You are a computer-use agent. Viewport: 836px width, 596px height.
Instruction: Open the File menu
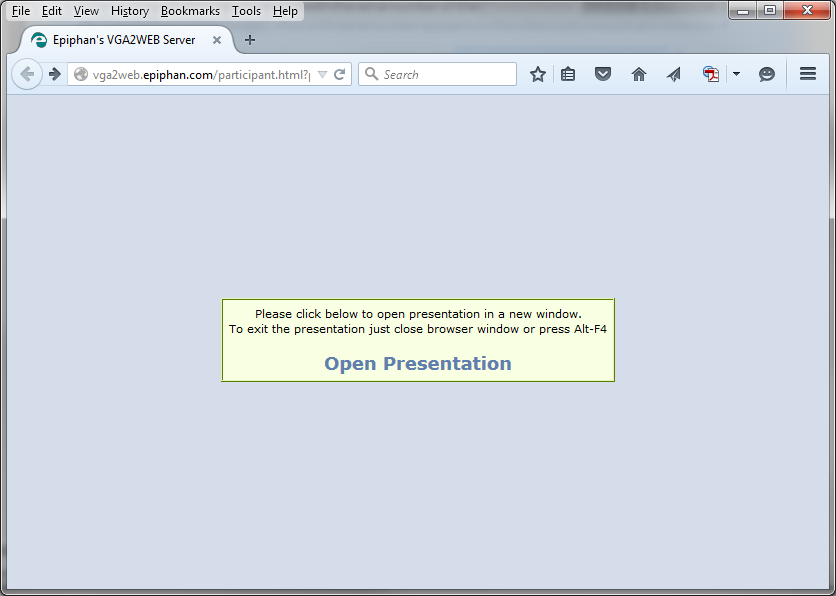click(x=21, y=11)
